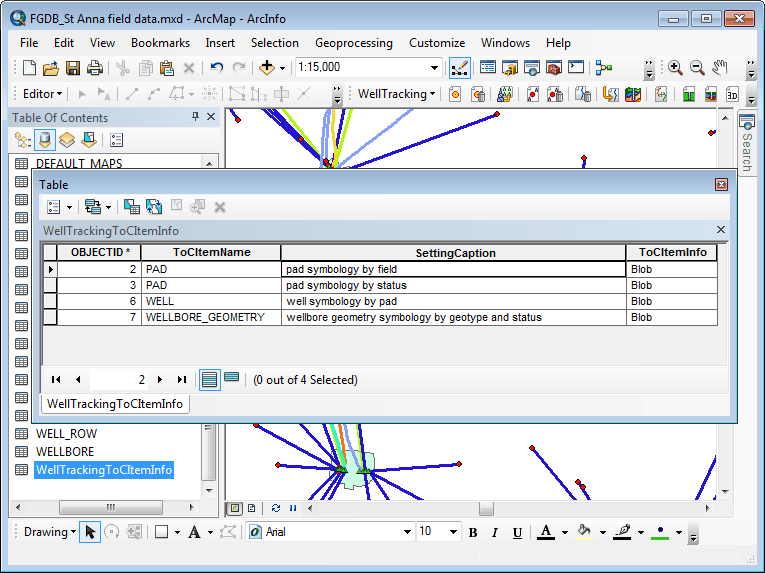
Task: Open the Editor dropdown menu
Action: coord(42,94)
